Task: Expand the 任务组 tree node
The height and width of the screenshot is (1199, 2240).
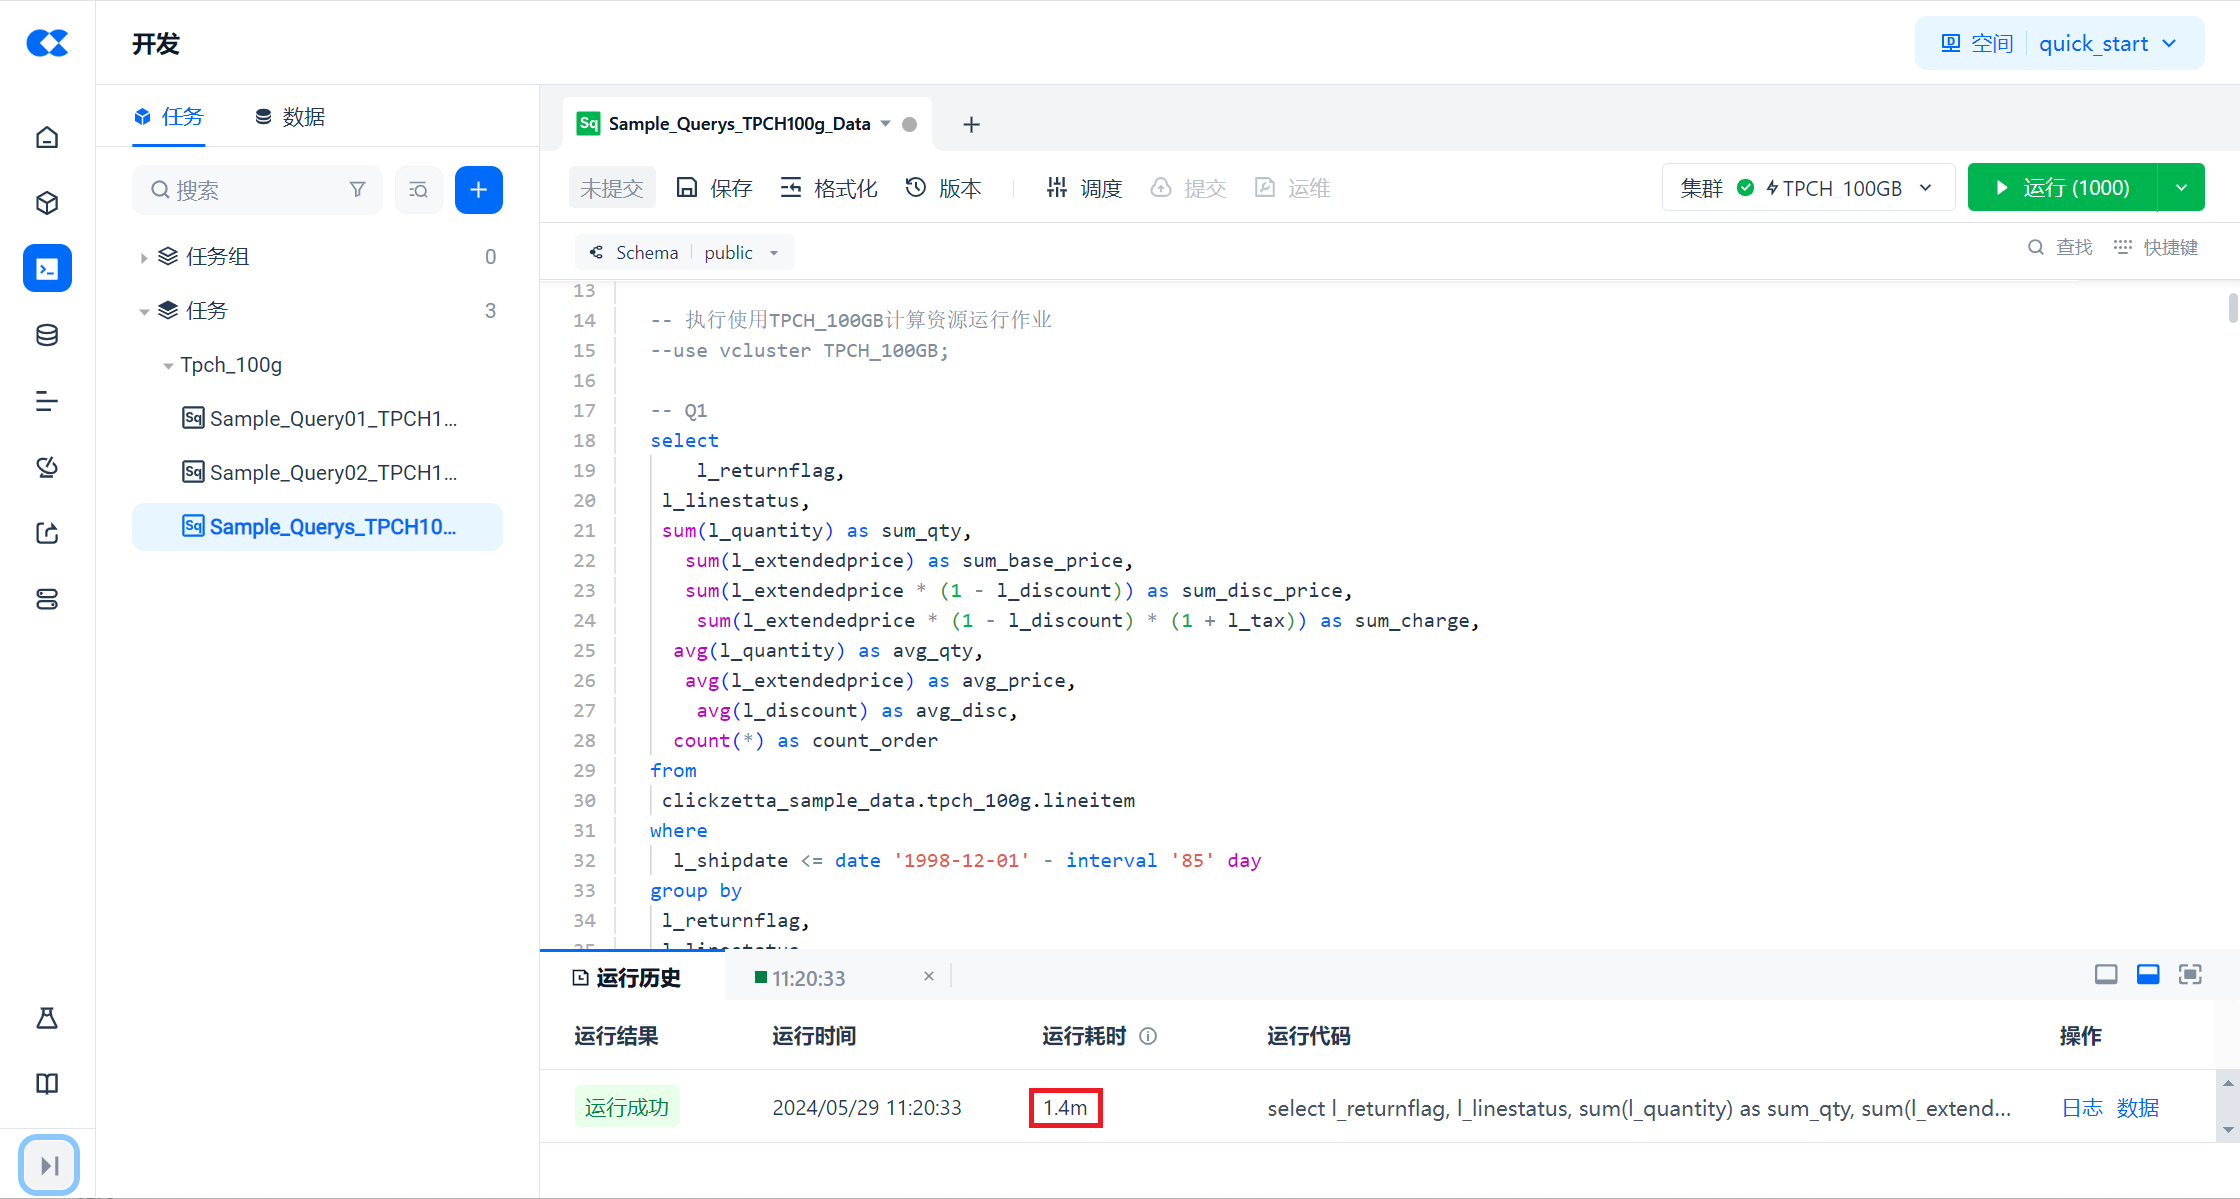Action: coord(144,257)
